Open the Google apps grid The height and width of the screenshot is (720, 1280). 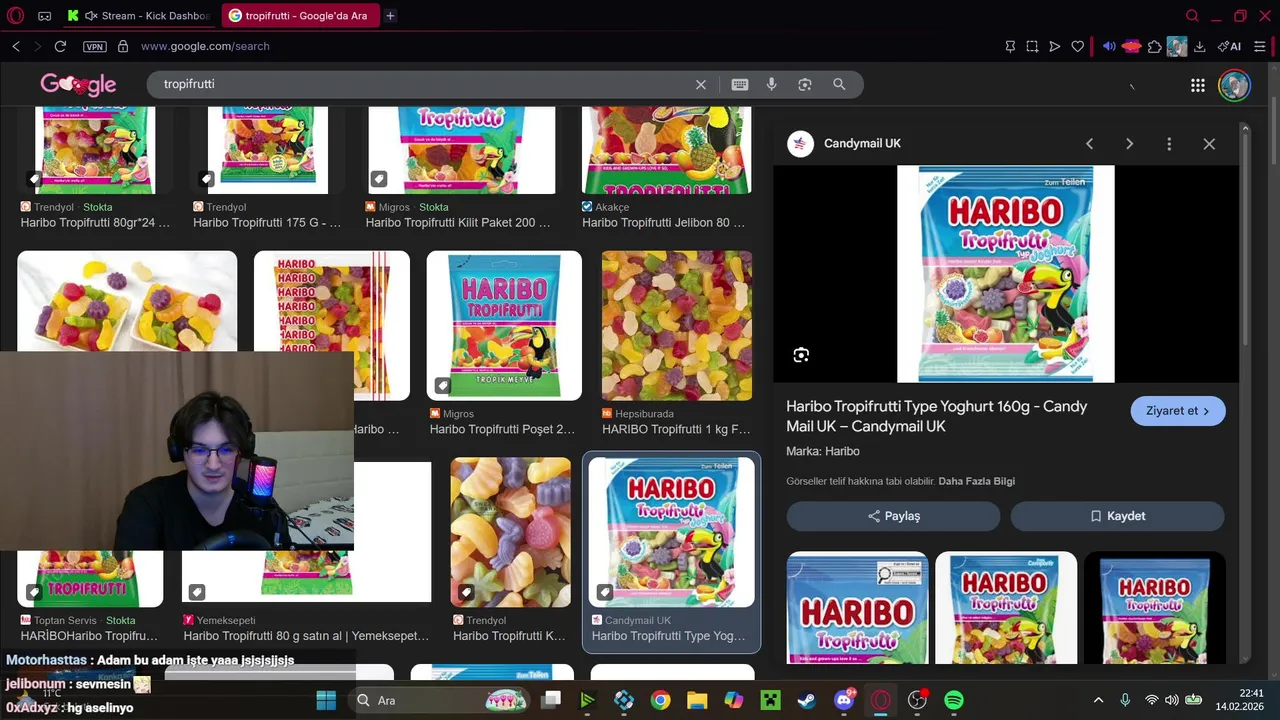tap(1198, 85)
